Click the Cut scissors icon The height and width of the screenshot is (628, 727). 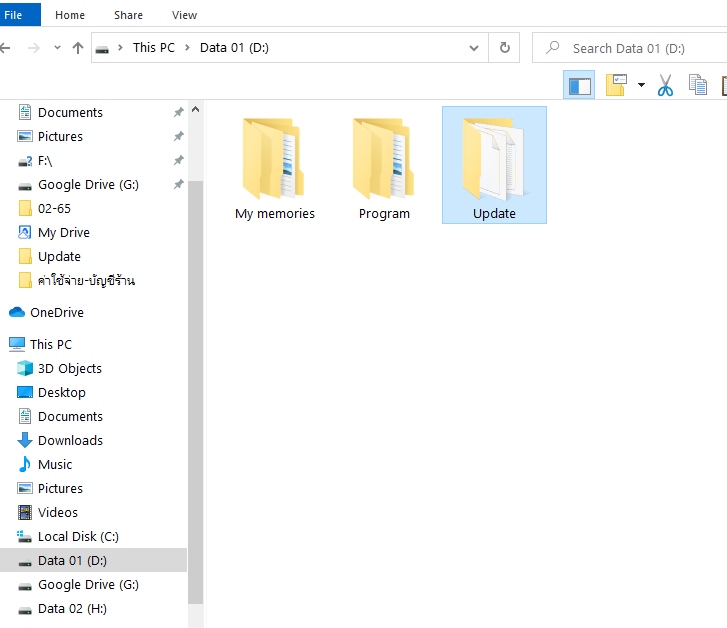(x=665, y=85)
